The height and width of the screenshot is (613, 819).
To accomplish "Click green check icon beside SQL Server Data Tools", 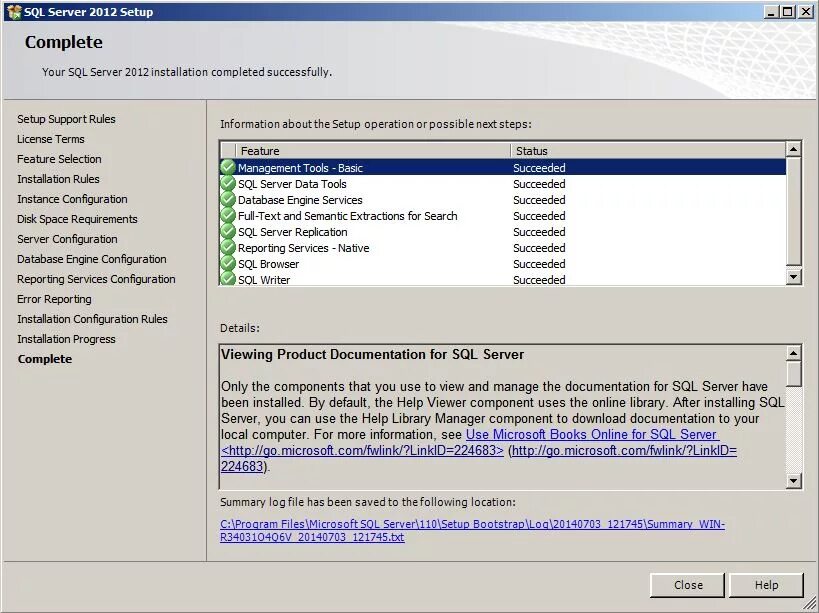I will [228, 183].
